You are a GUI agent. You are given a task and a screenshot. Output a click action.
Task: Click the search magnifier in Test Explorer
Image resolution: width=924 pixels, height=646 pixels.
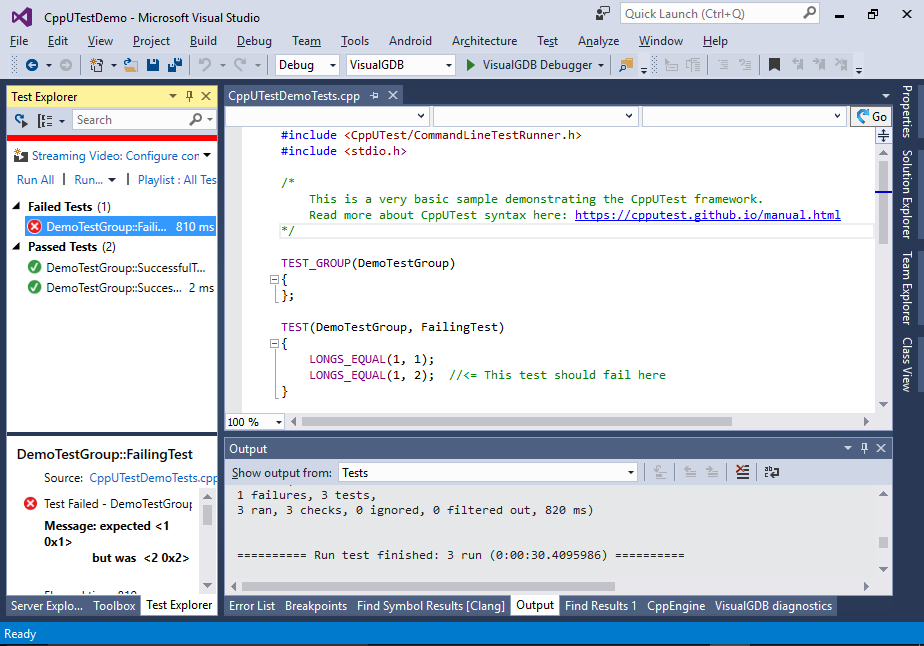196,120
